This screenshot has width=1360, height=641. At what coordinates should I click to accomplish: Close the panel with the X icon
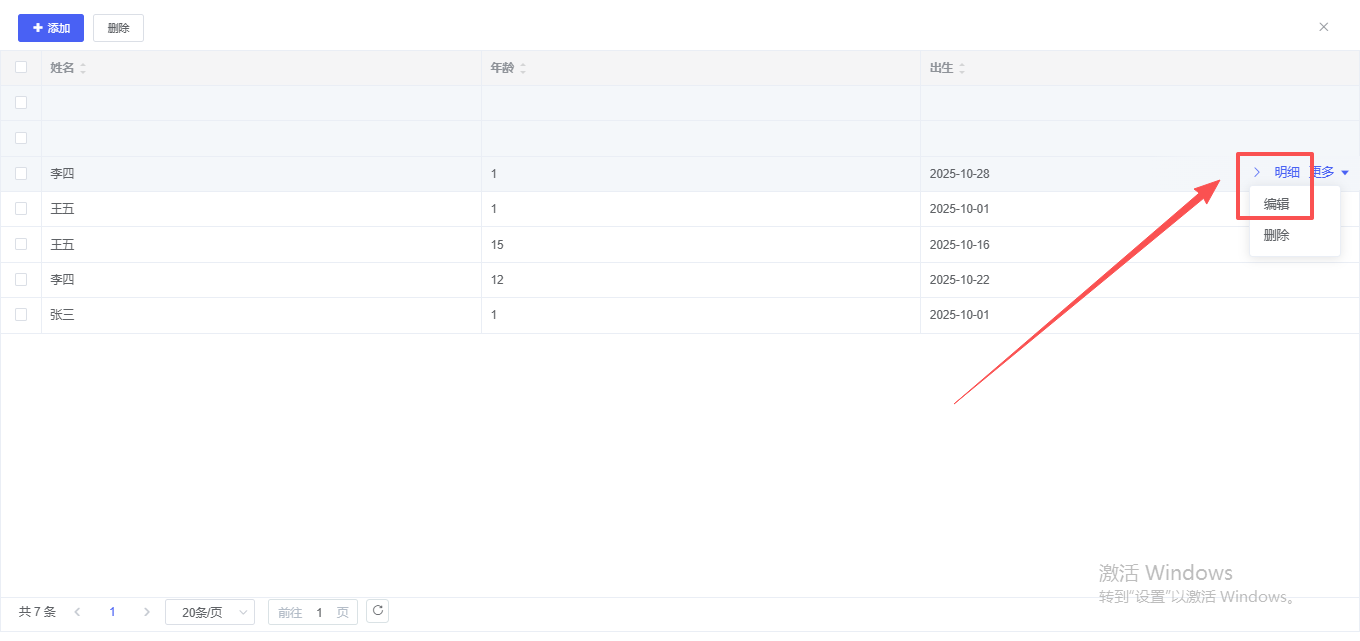click(1323, 27)
